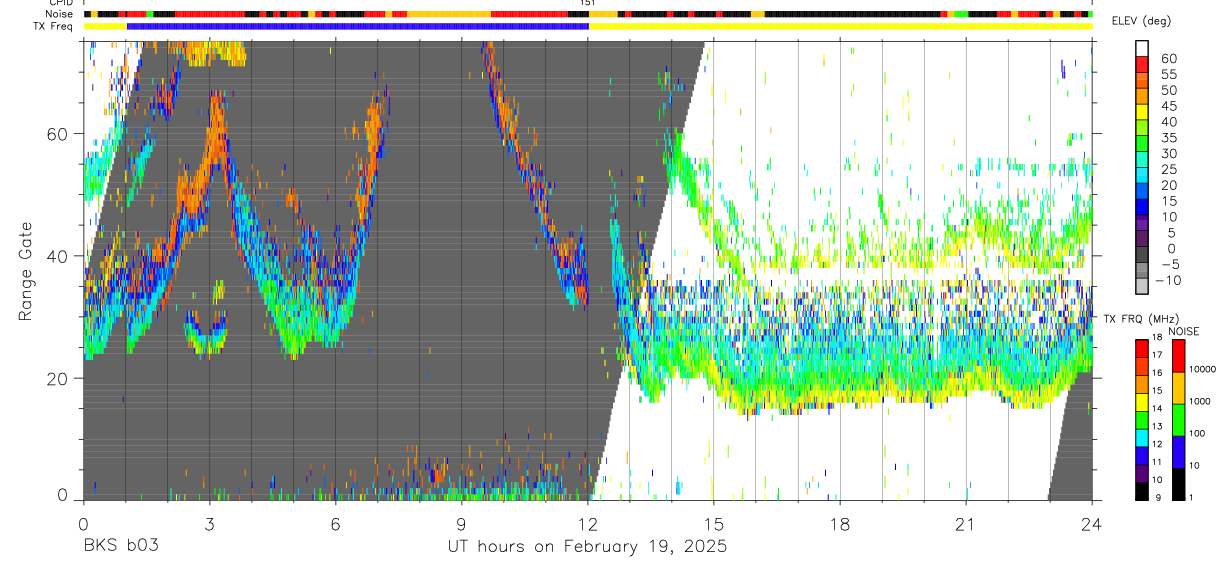Viewport: 1228px width, 567px height.
Task: Select the red 55–60 degree ELEV swatch
Action: click(1142, 65)
